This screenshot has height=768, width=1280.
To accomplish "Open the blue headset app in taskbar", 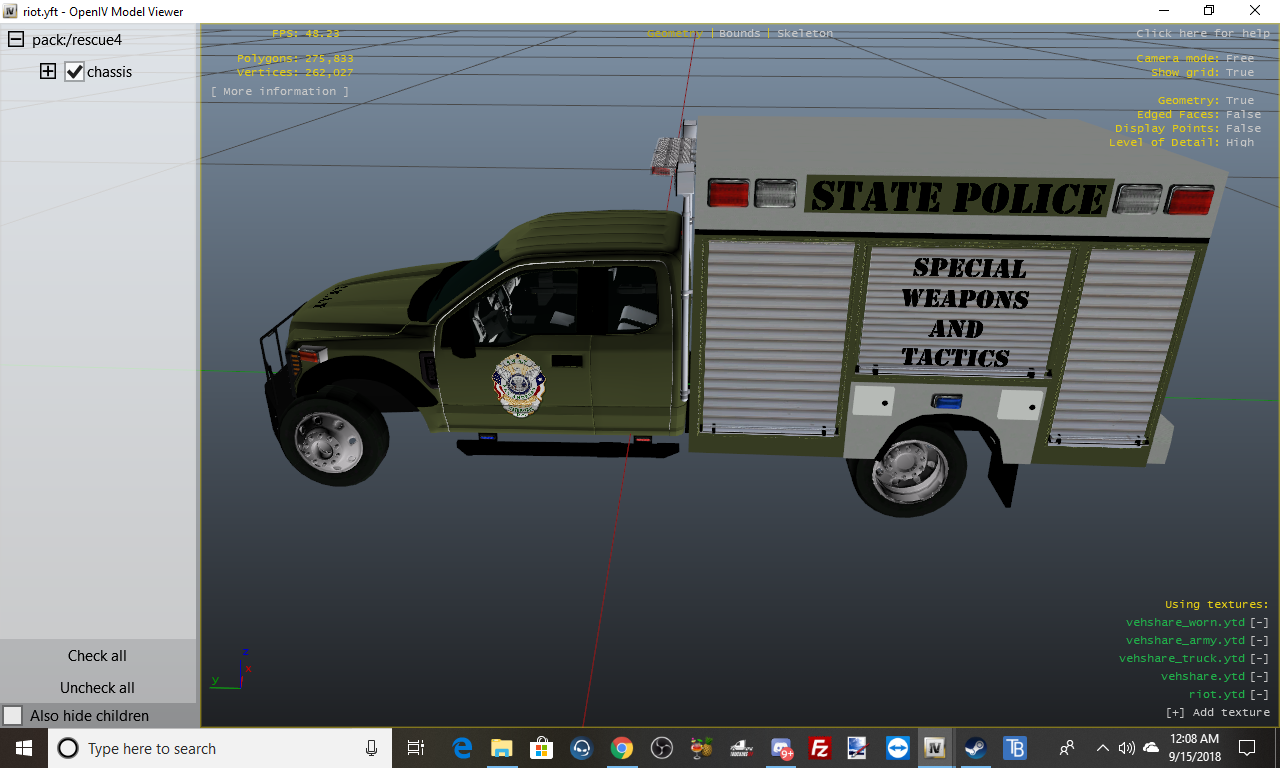I will (x=581, y=748).
